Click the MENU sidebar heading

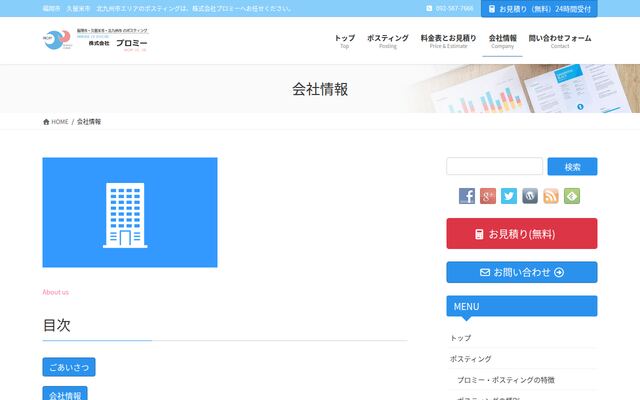(x=522, y=306)
